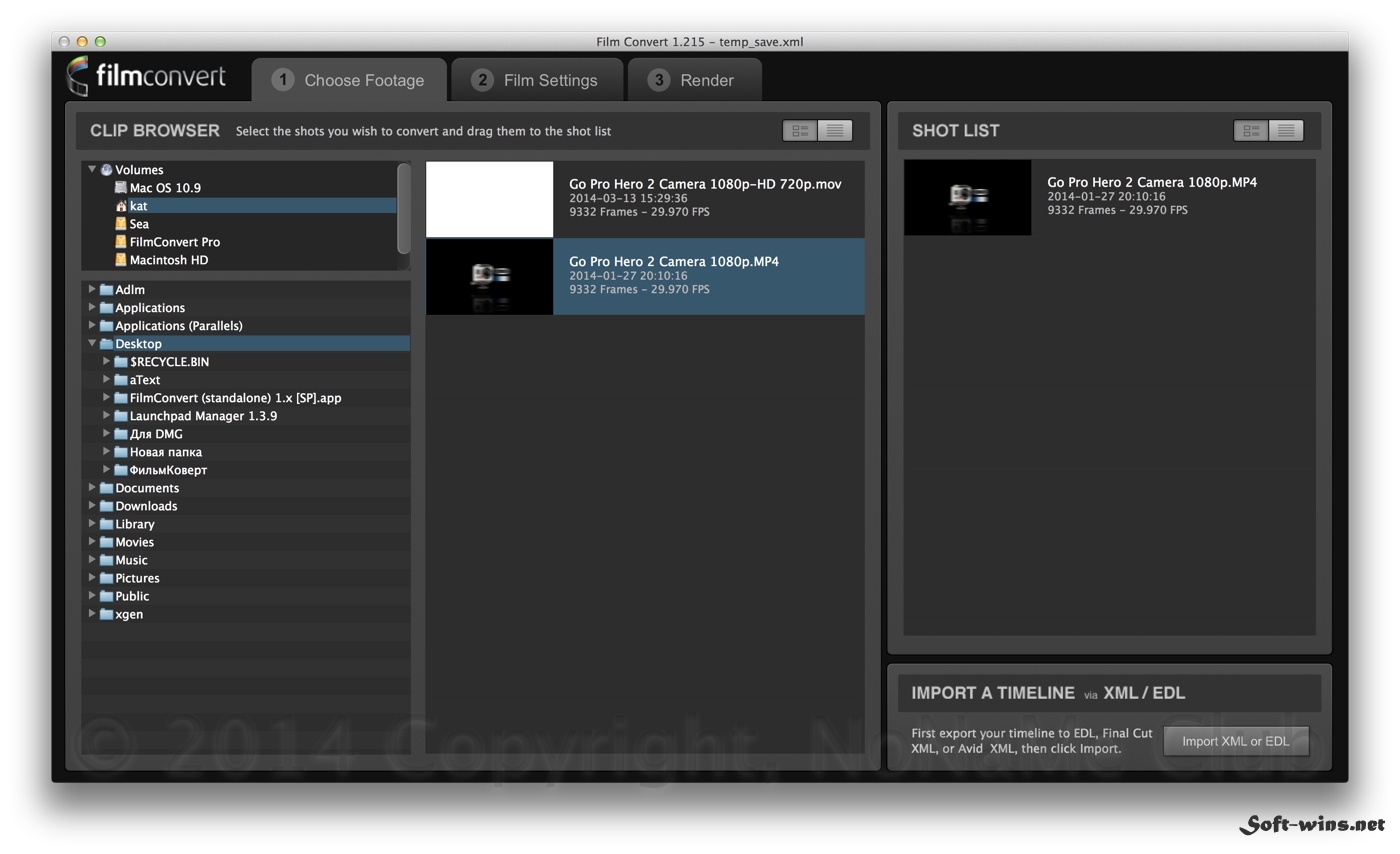The width and height of the screenshot is (1400, 854).
Task: Select the aText folder name
Action: pos(145,380)
